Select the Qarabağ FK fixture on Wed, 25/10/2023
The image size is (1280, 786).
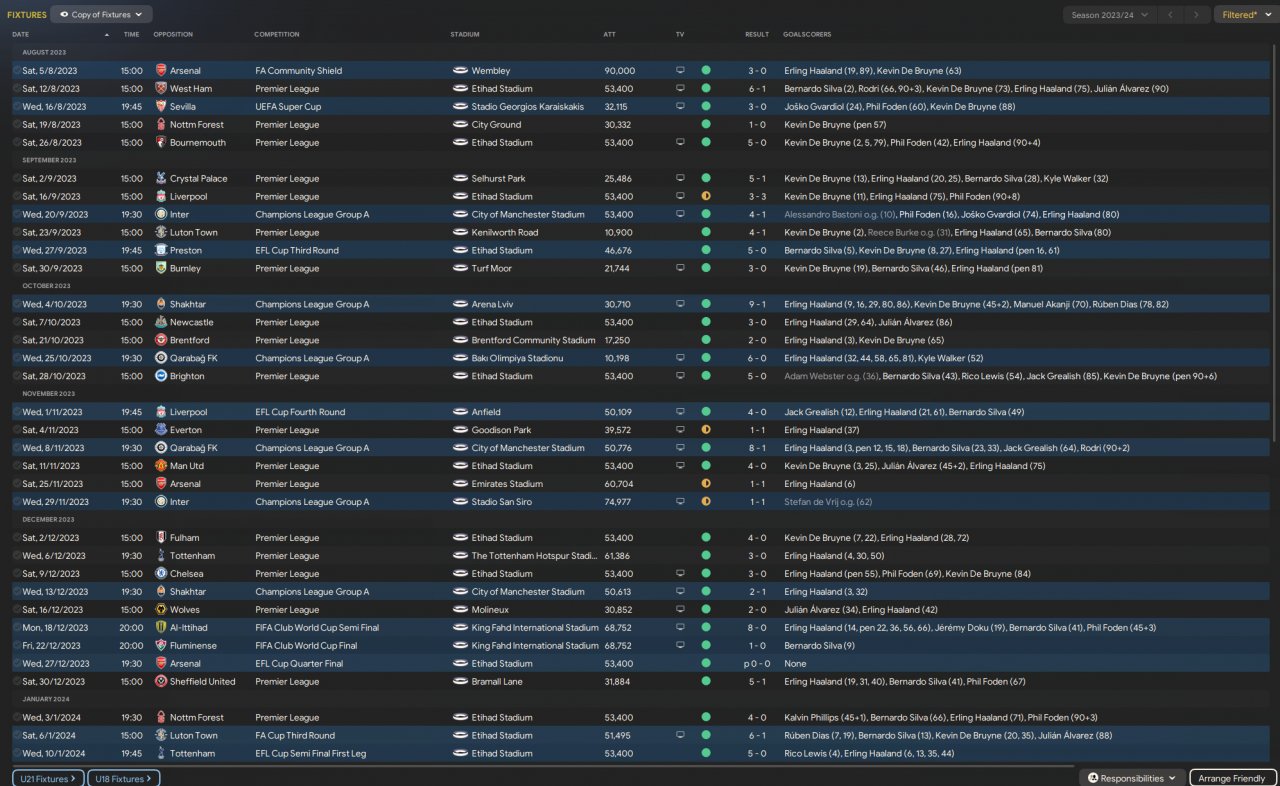coord(640,359)
